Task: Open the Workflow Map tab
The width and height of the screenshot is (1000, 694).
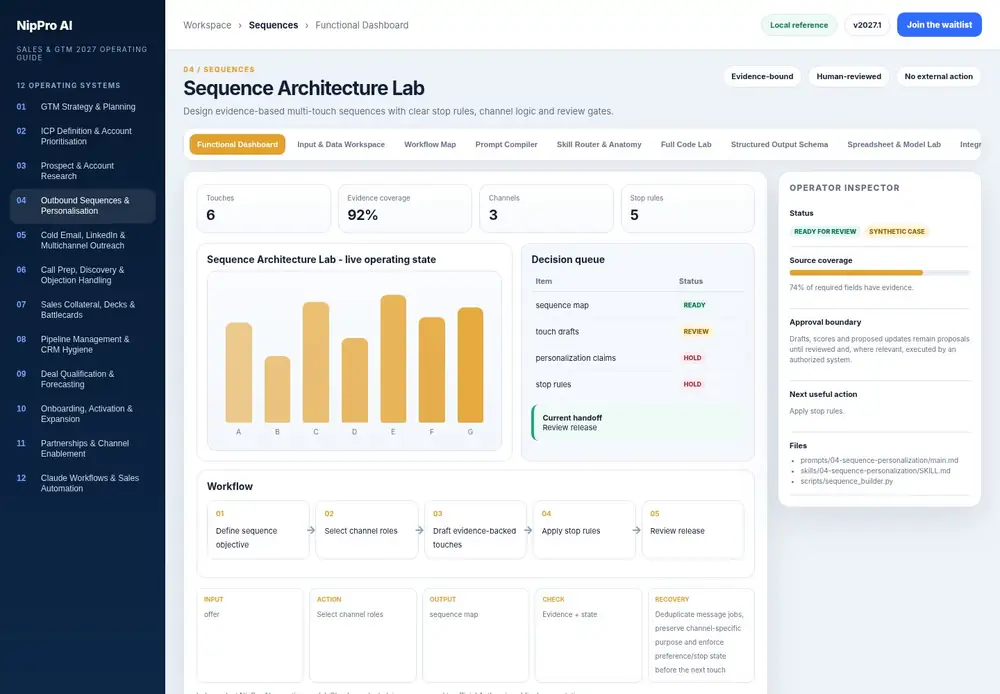Action: coord(430,145)
